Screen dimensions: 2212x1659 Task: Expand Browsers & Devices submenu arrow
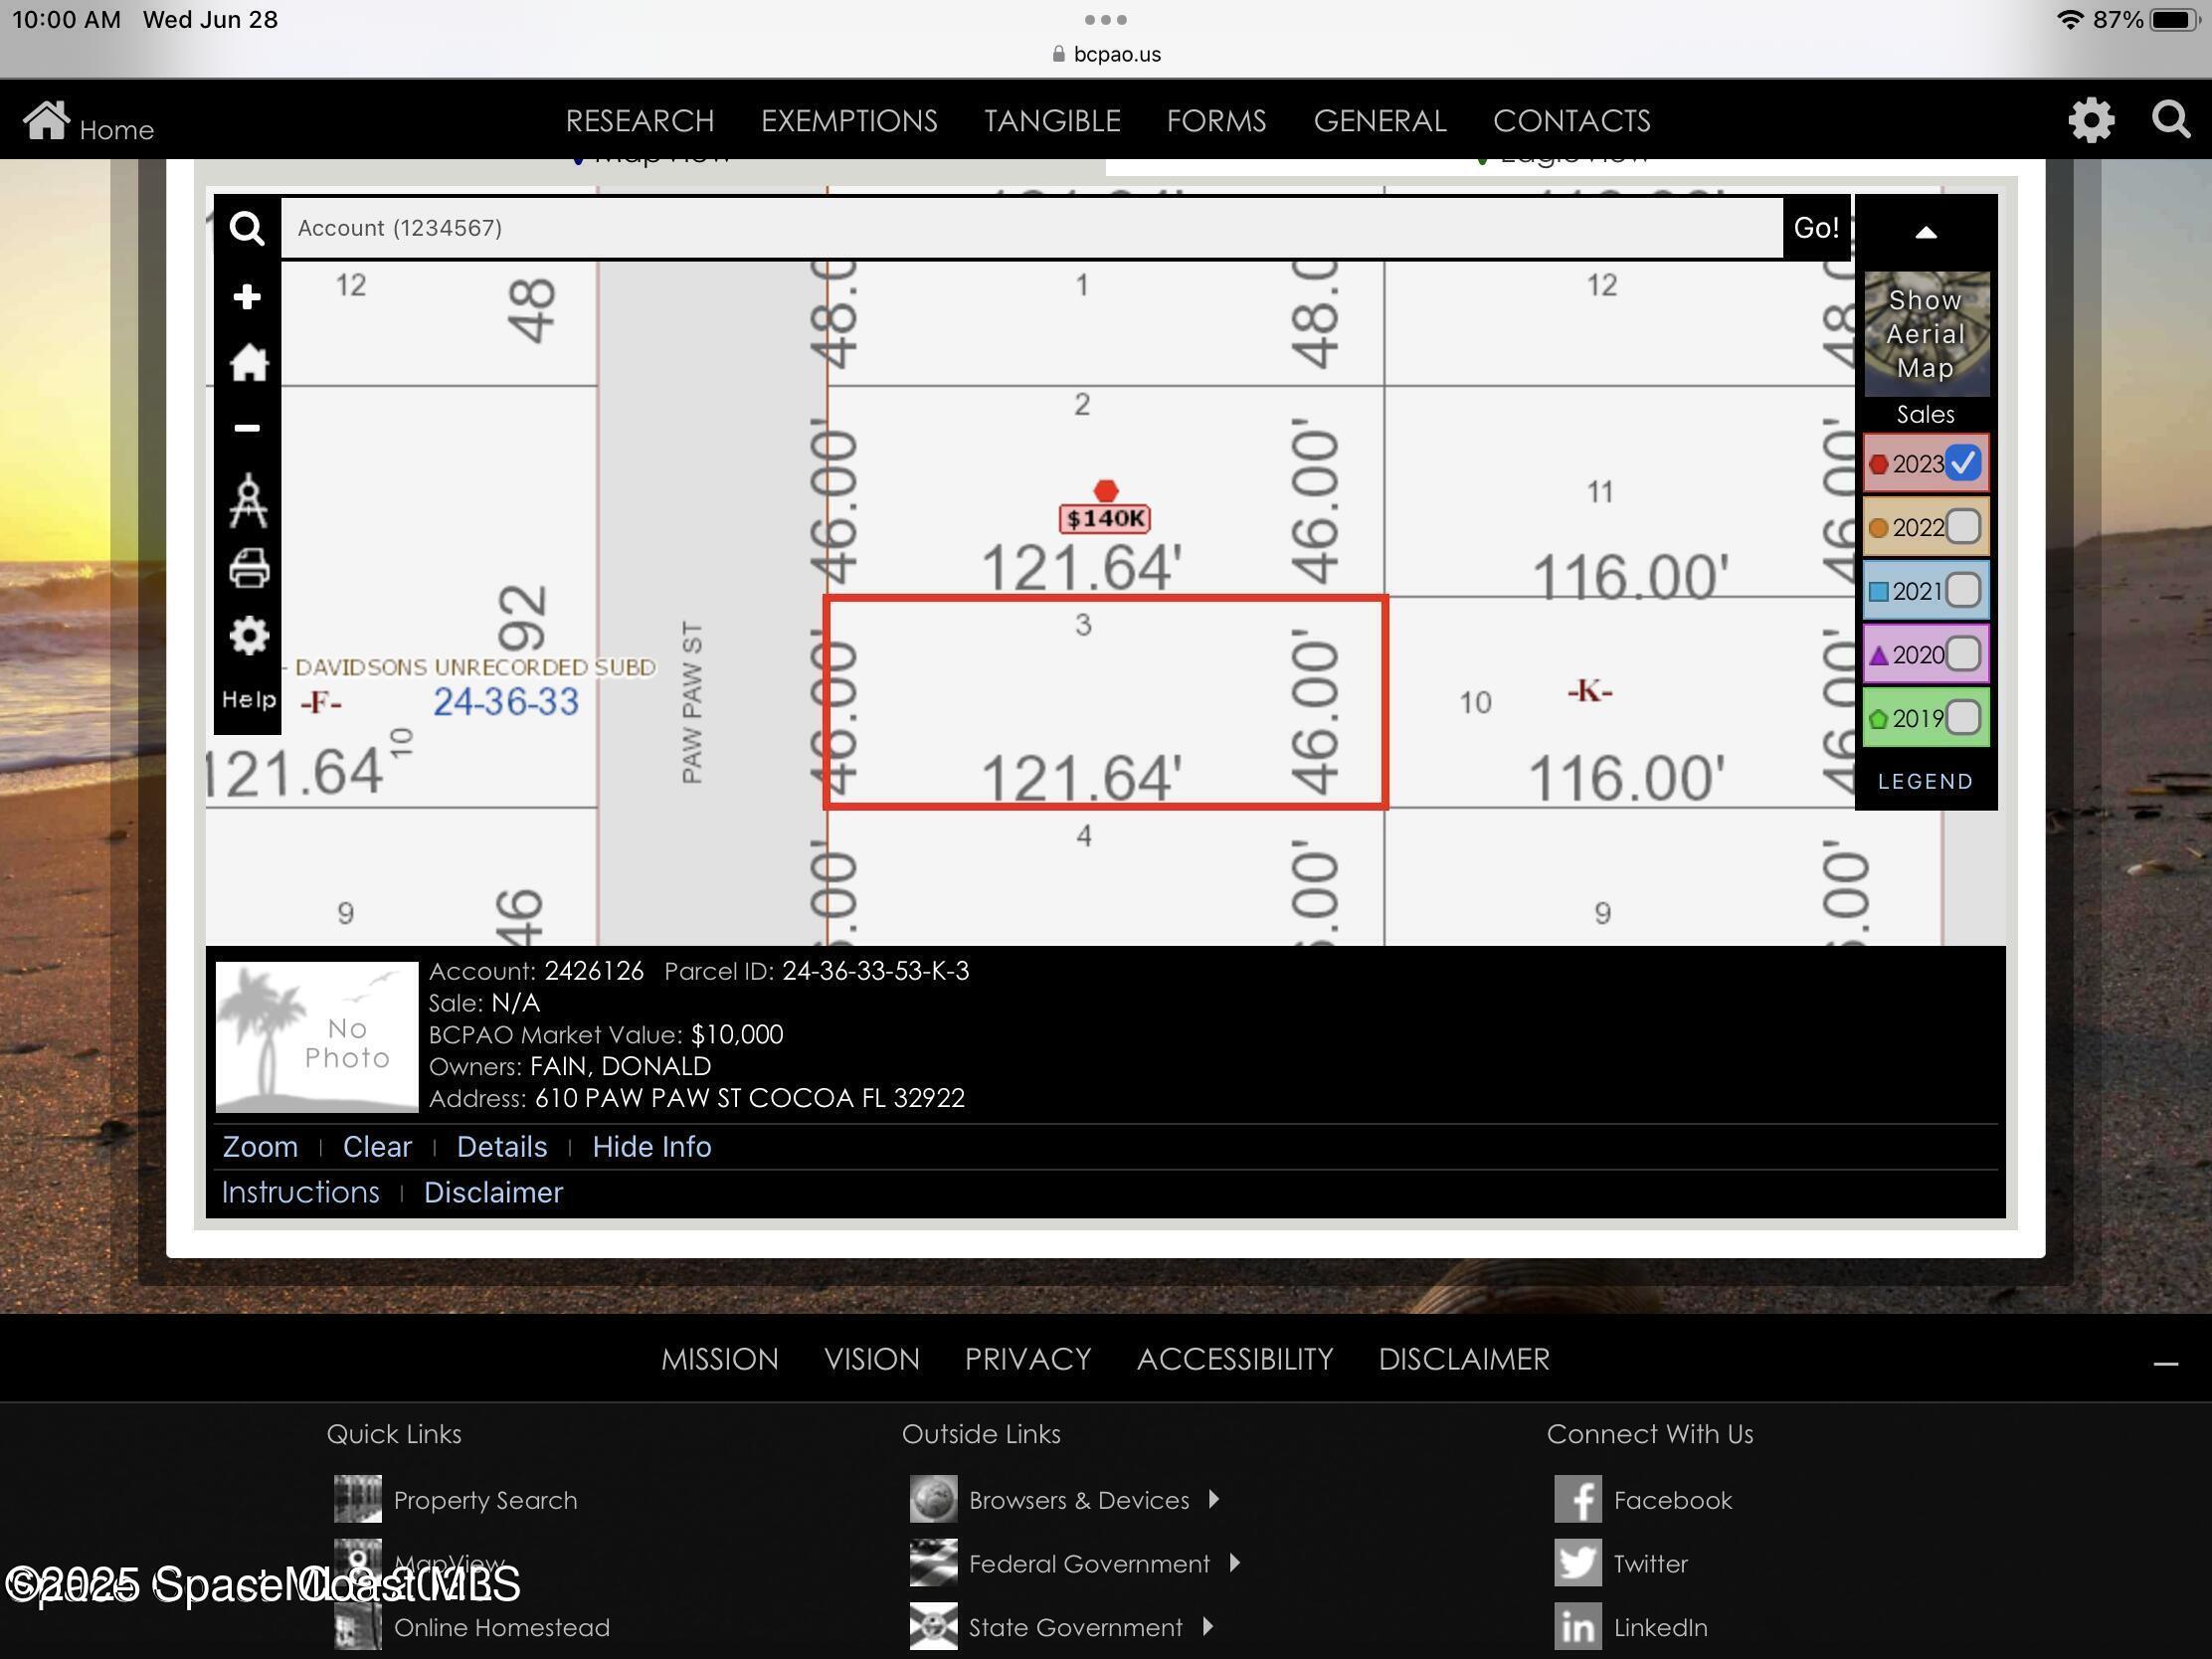click(1214, 1499)
